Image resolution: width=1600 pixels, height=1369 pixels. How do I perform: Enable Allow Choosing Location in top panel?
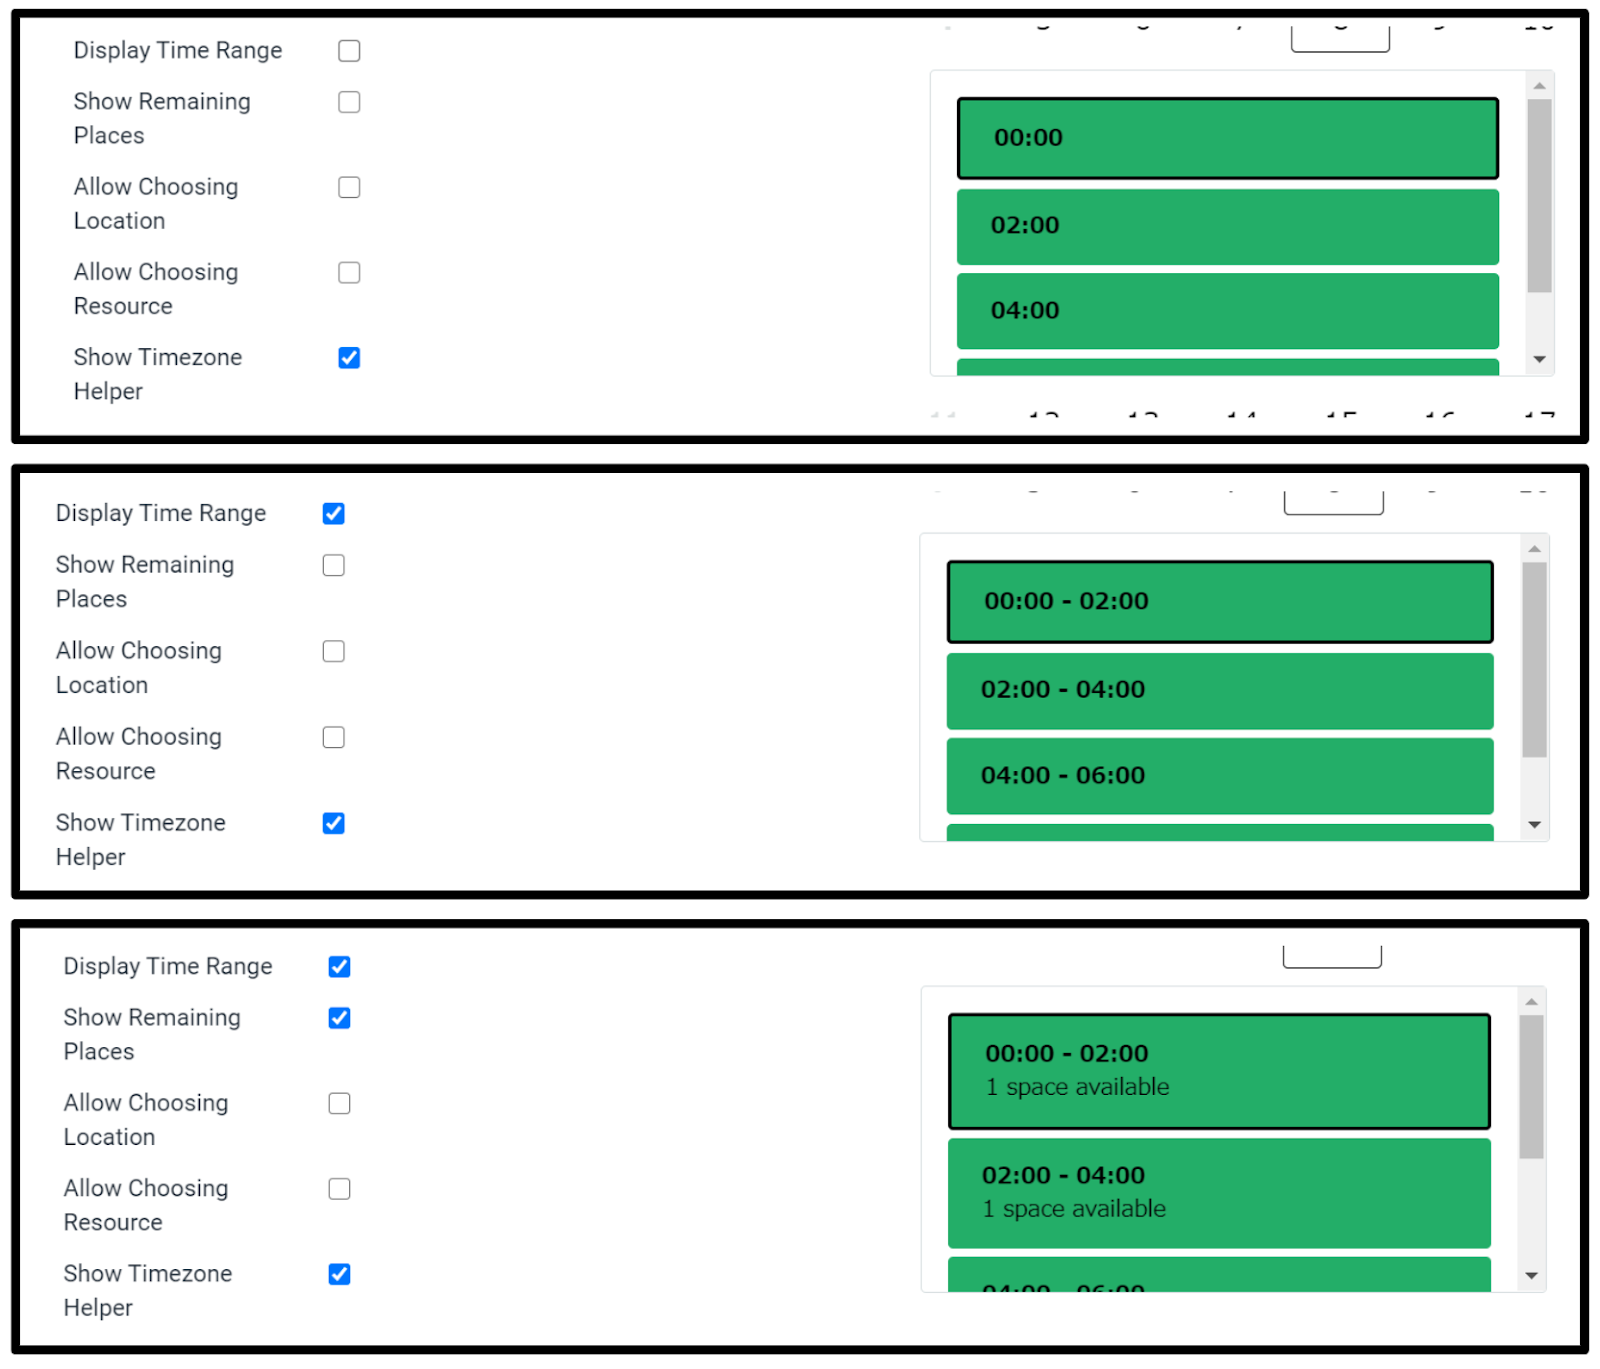click(349, 187)
